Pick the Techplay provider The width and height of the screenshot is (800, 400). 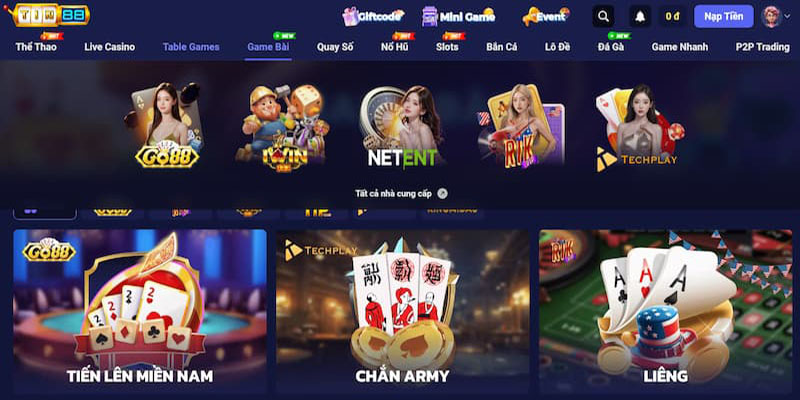(x=640, y=128)
